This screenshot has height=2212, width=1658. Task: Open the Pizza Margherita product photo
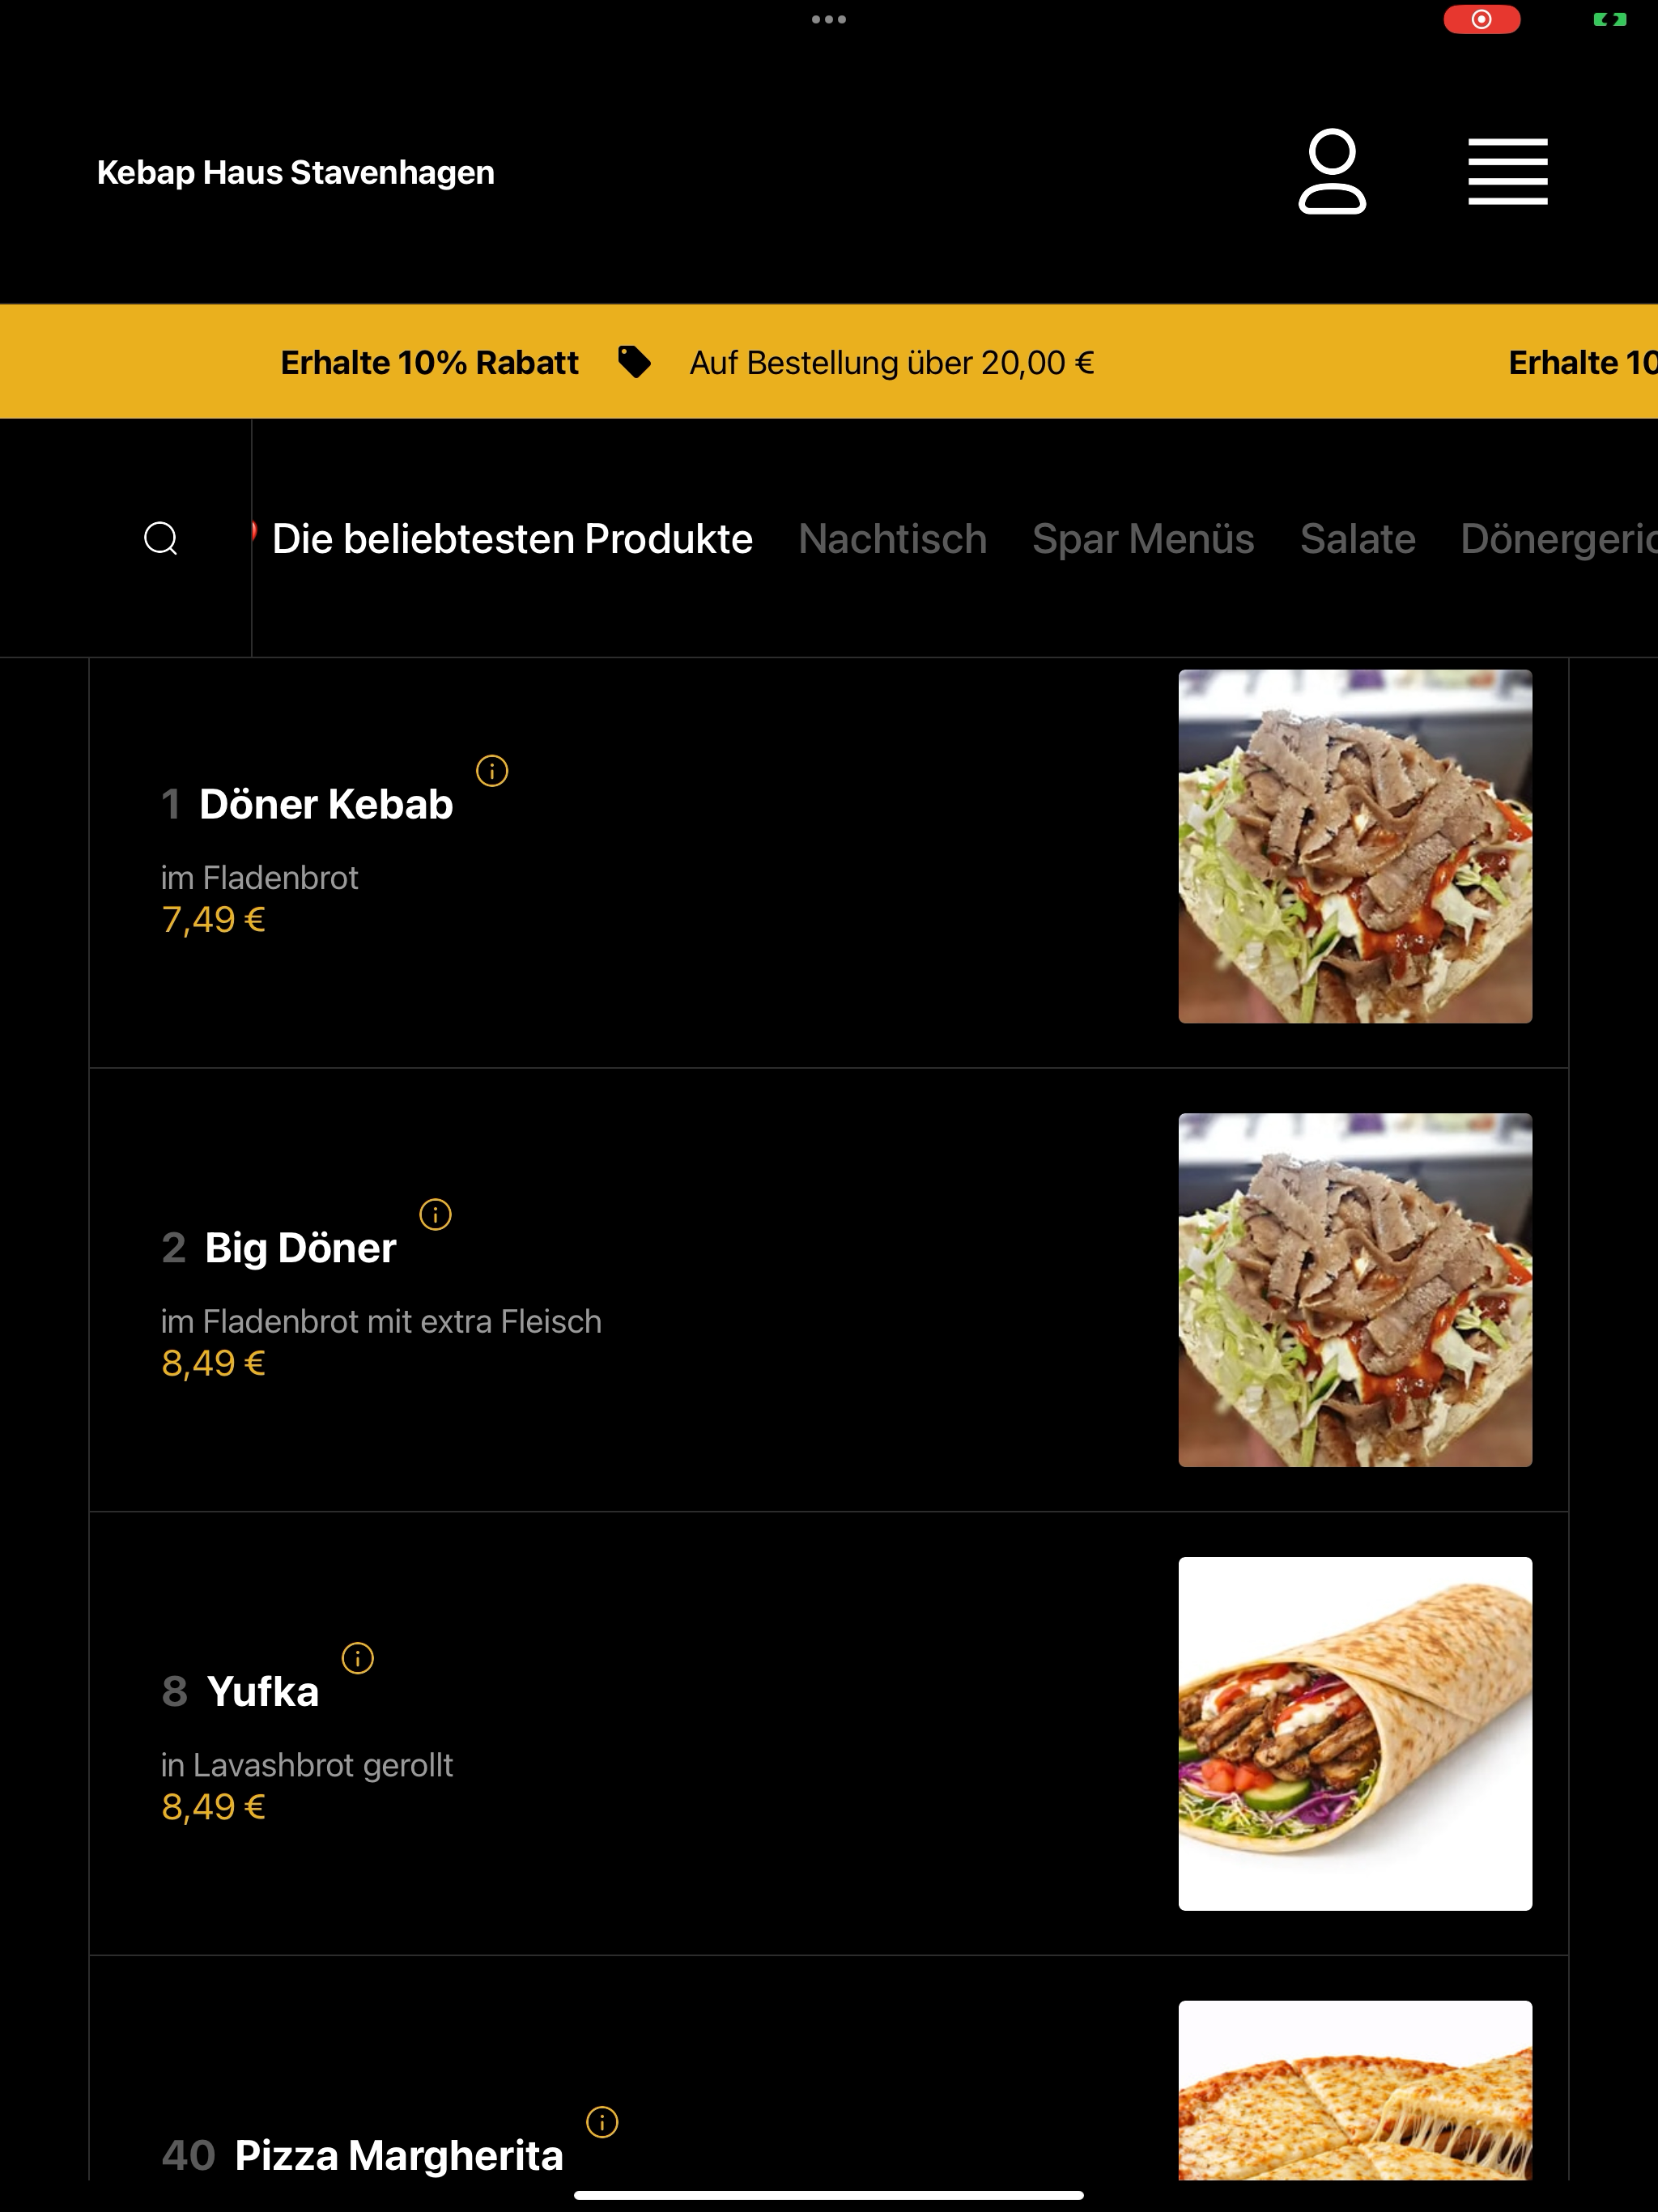(x=1355, y=2090)
